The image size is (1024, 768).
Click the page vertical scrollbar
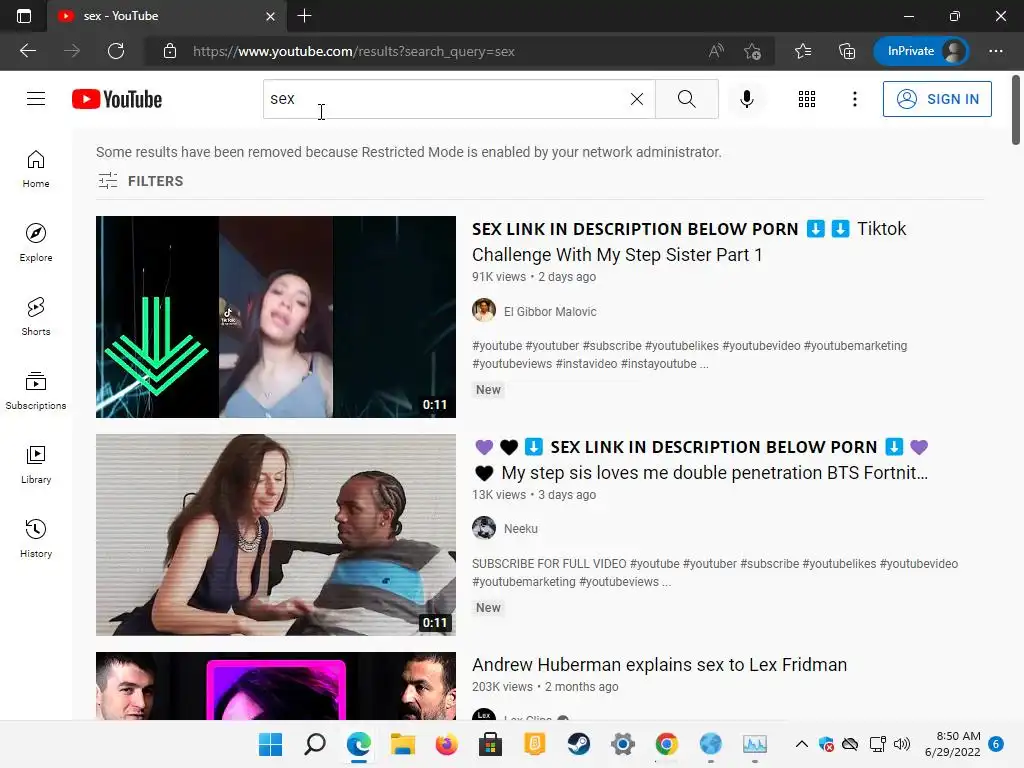coord(1016,110)
